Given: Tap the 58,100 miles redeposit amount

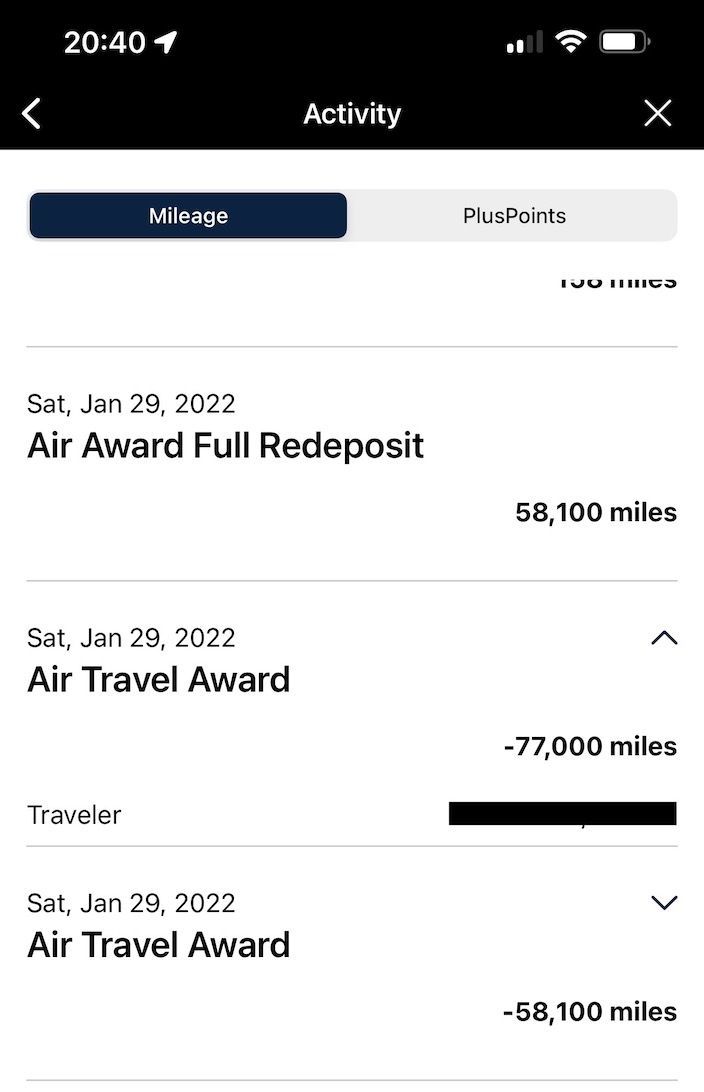Looking at the screenshot, I should point(596,512).
